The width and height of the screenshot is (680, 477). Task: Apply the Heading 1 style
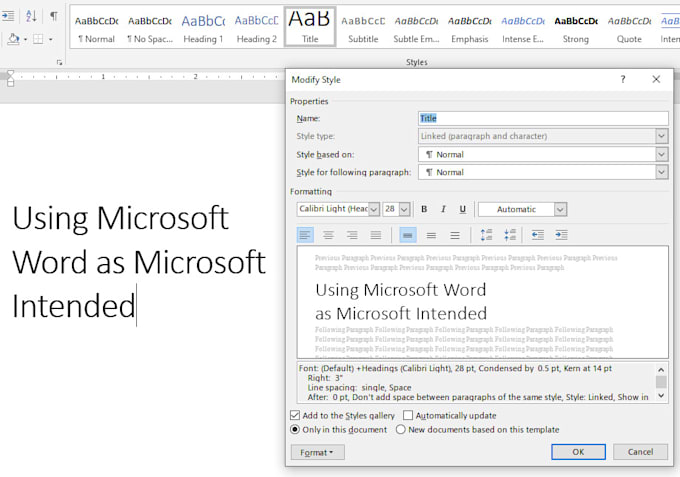click(203, 29)
